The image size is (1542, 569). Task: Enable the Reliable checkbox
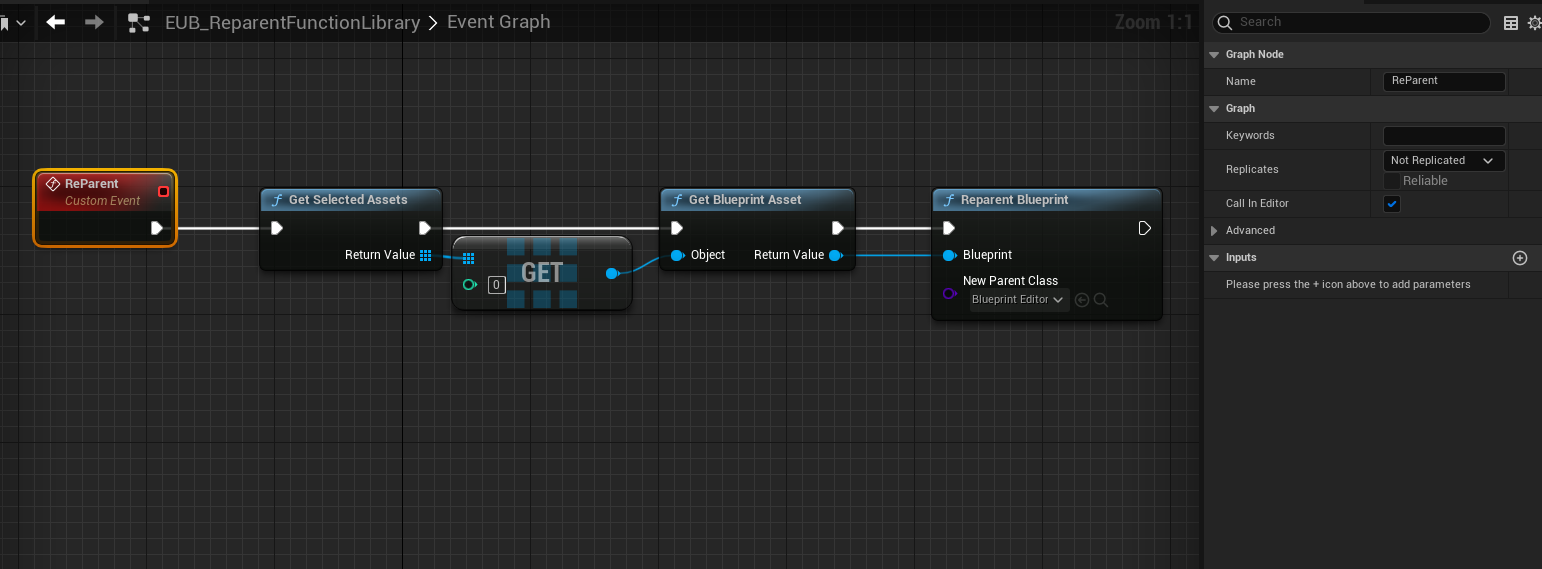(1392, 181)
